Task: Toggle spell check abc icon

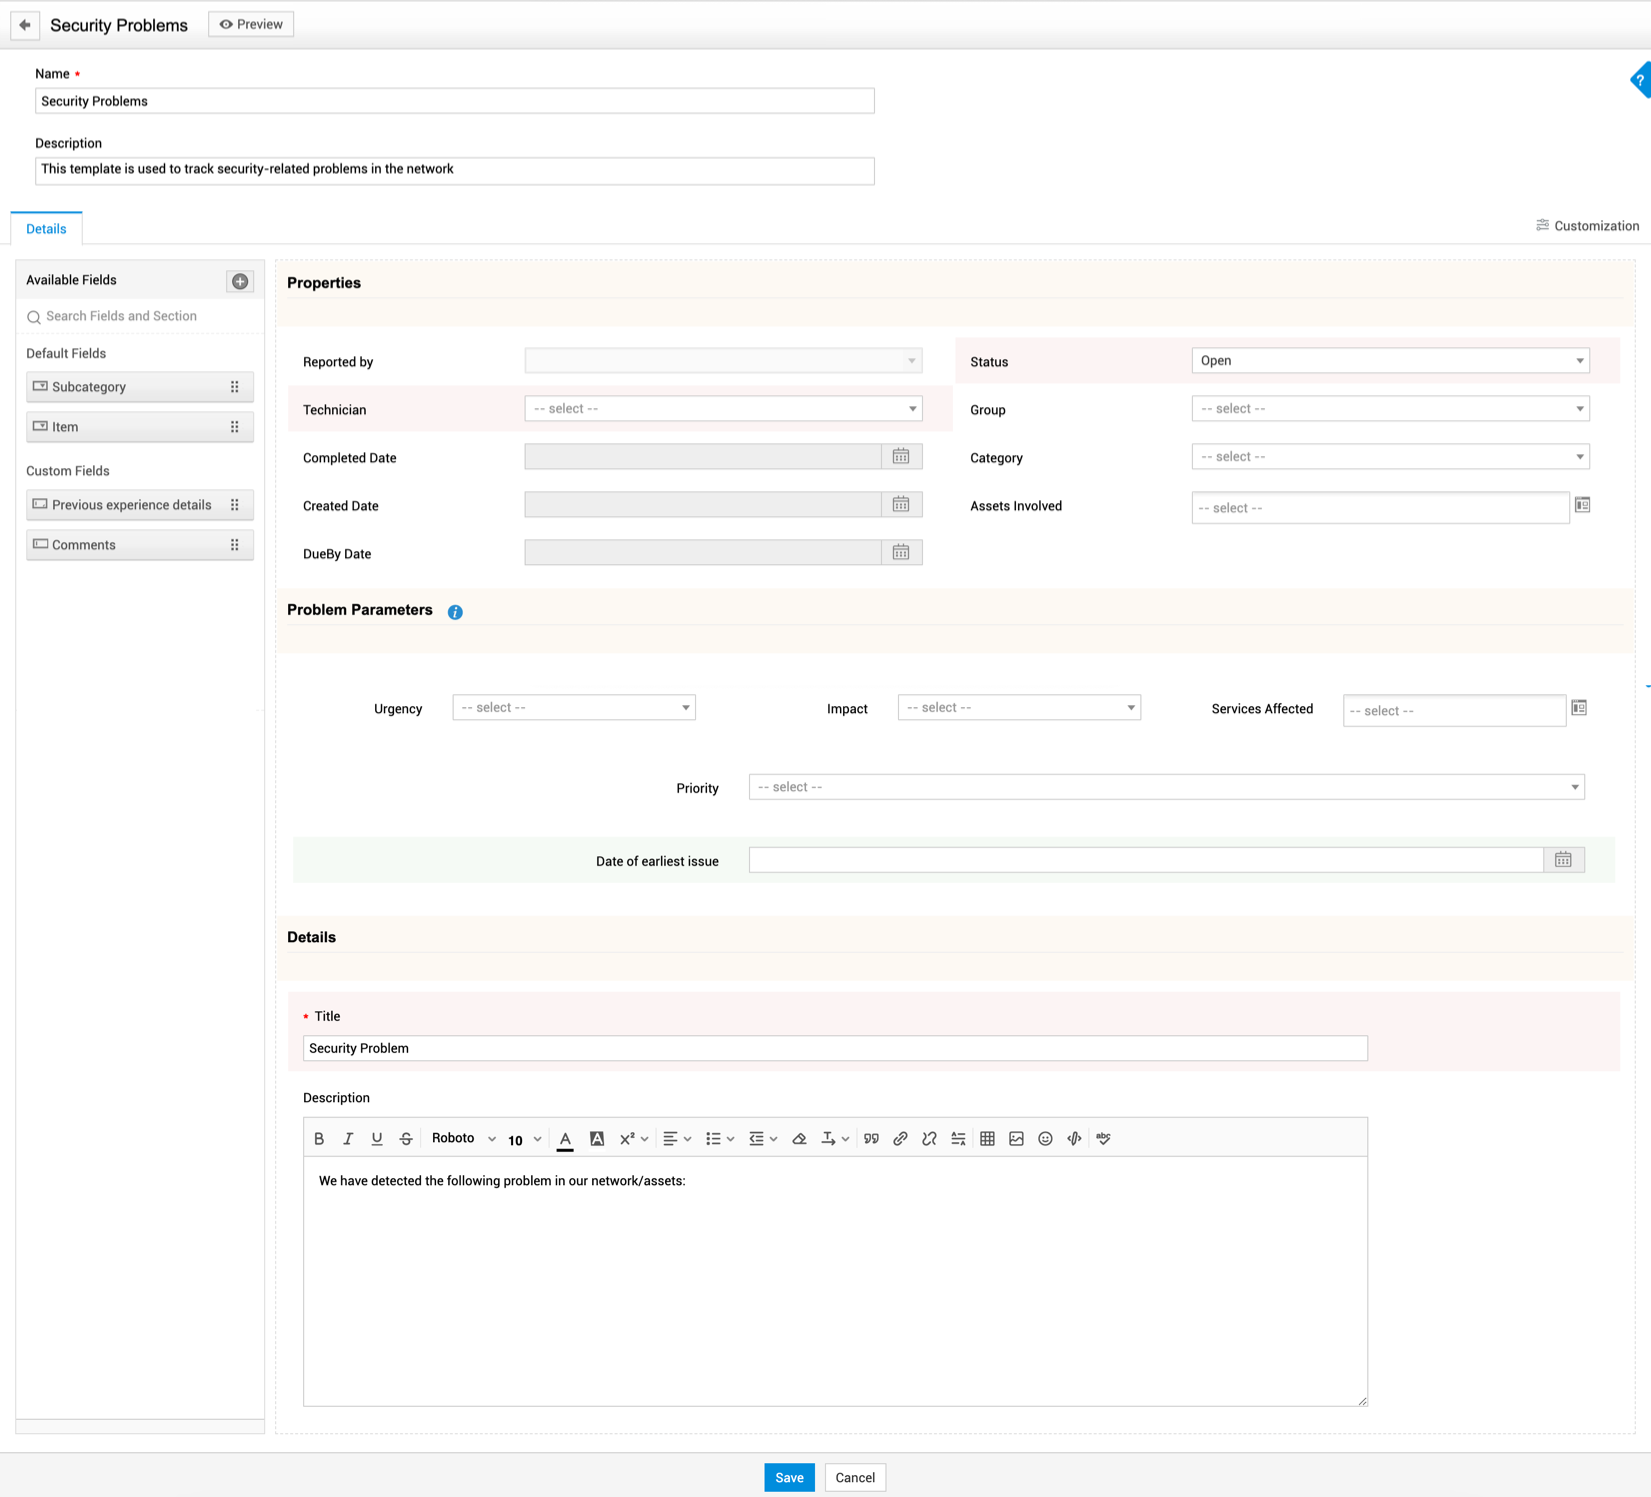Action: (x=1103, y=1139)
